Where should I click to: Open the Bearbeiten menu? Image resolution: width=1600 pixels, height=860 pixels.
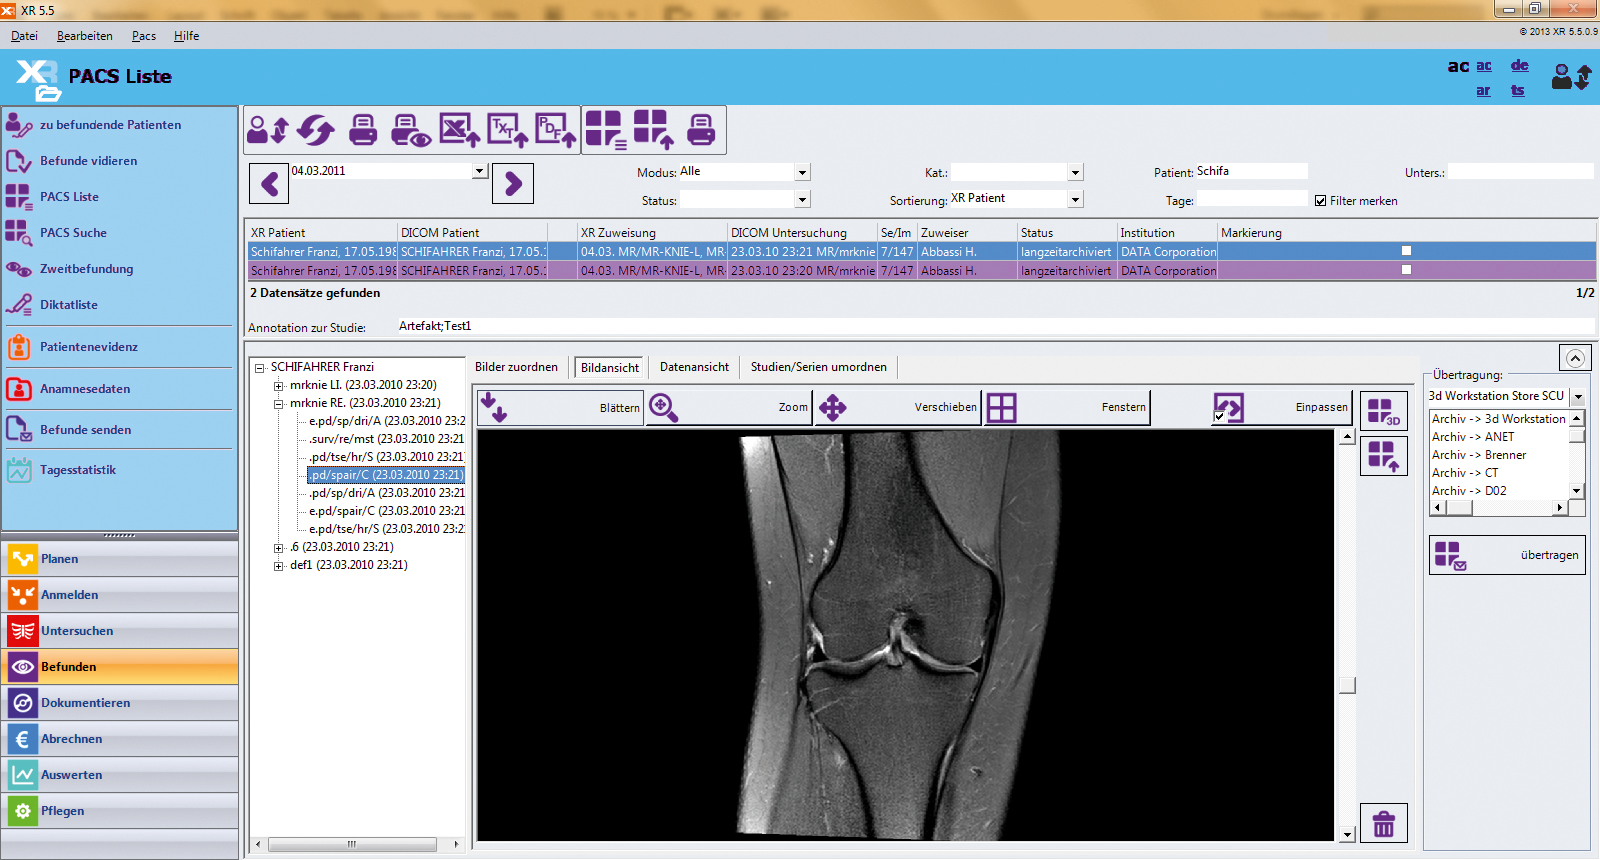[85, 36]
